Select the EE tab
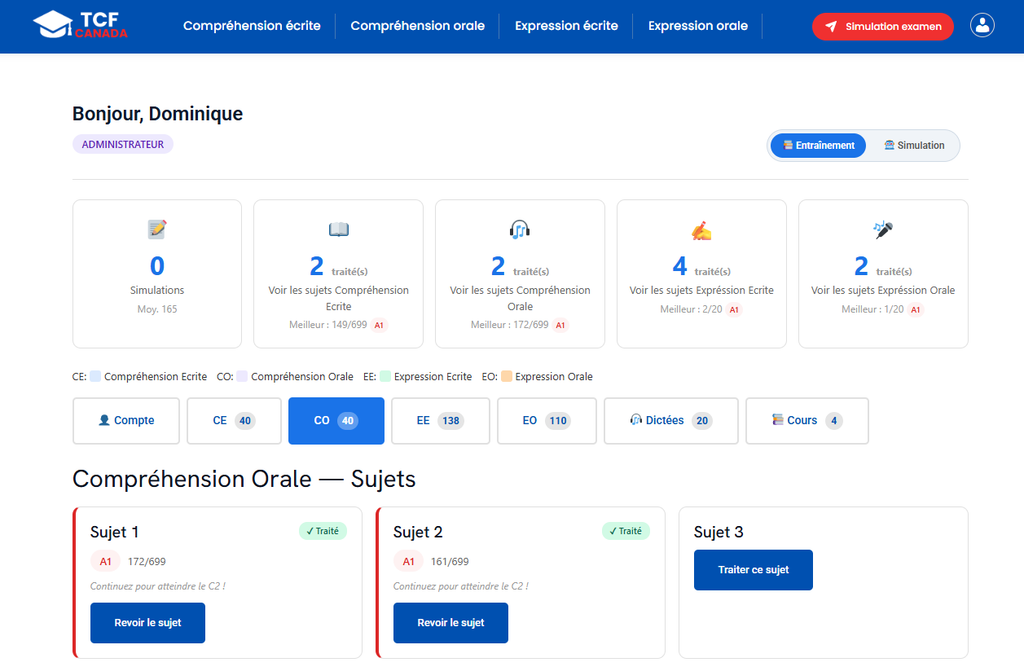This screenshot has width=1024, height=670. click(440, 421)
